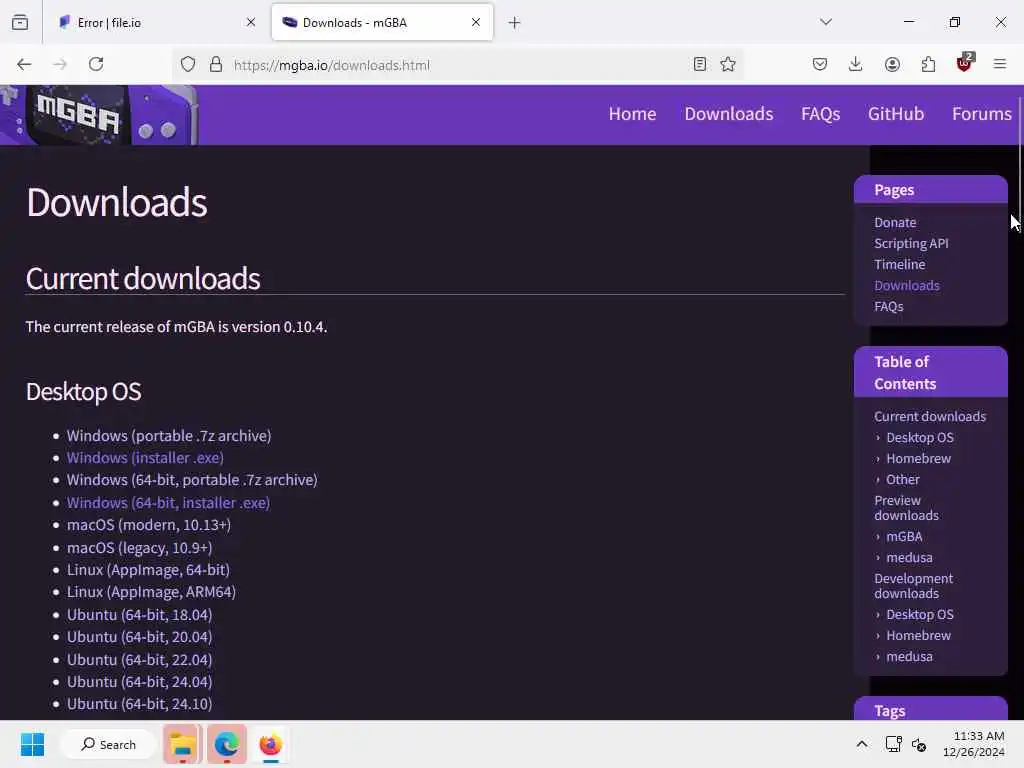
Task: Open Home in site navigation
Action: coord(632,114)
